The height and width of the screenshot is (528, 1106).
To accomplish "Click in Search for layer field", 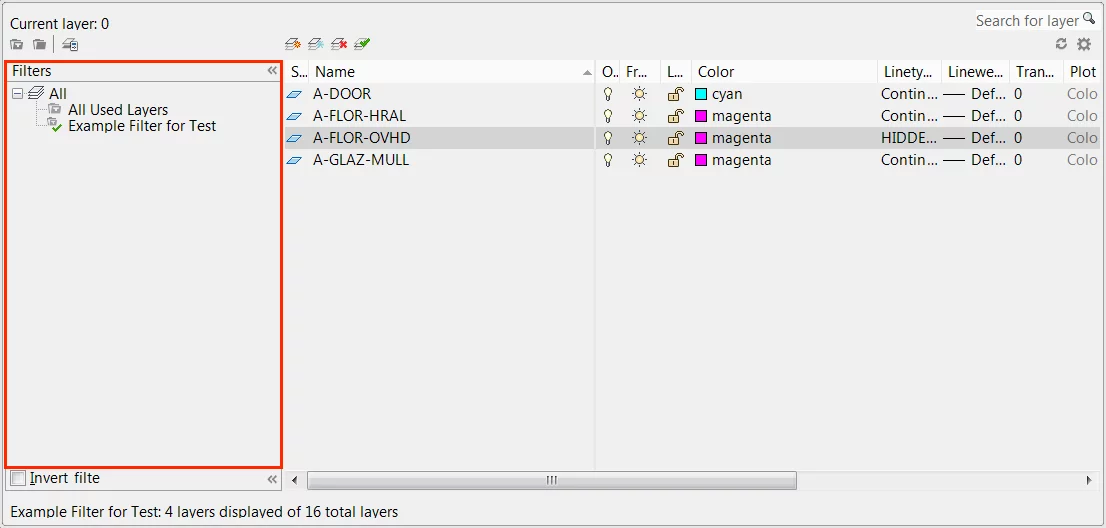I will pos(1027,20).
